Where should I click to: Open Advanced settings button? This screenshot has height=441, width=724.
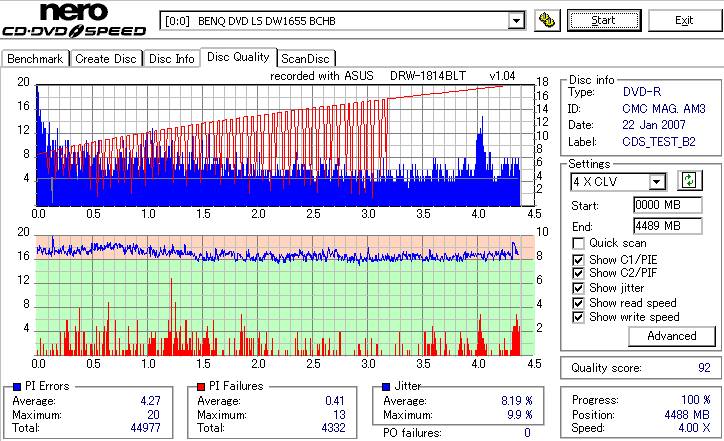click(x=671, y=336)
